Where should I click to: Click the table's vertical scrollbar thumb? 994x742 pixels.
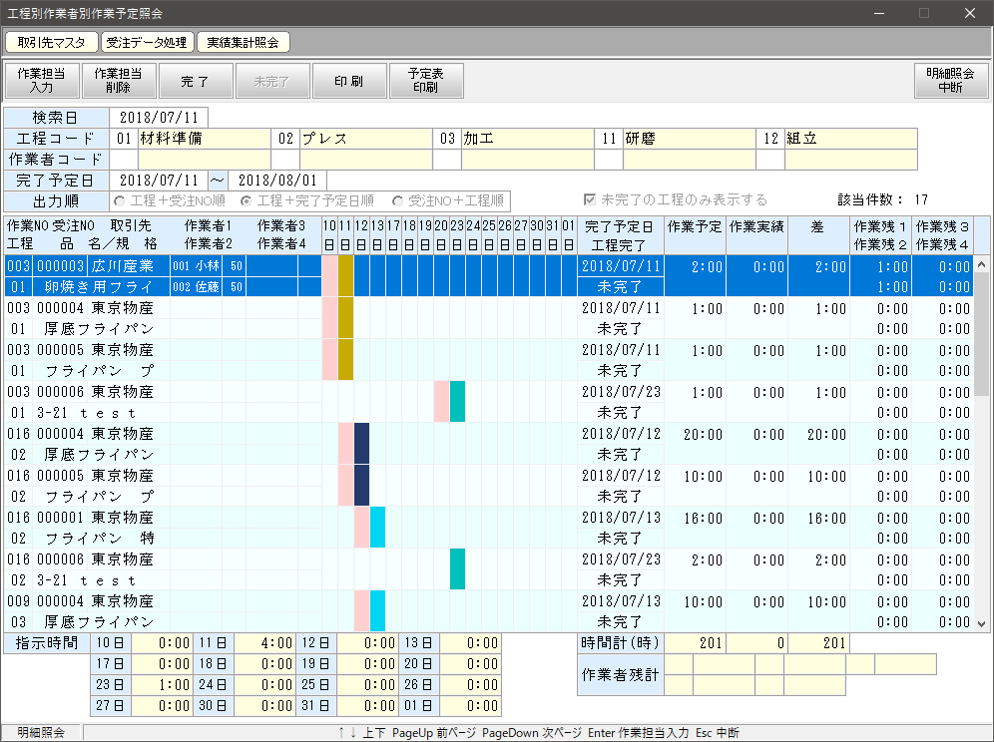coord(981,334)
